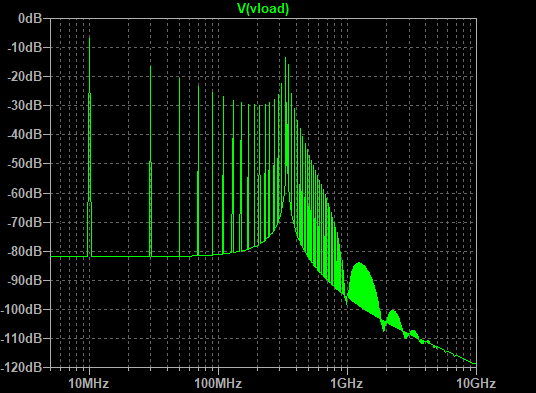
Task: Click the -100dB axis label
Action: click(21, 309)
